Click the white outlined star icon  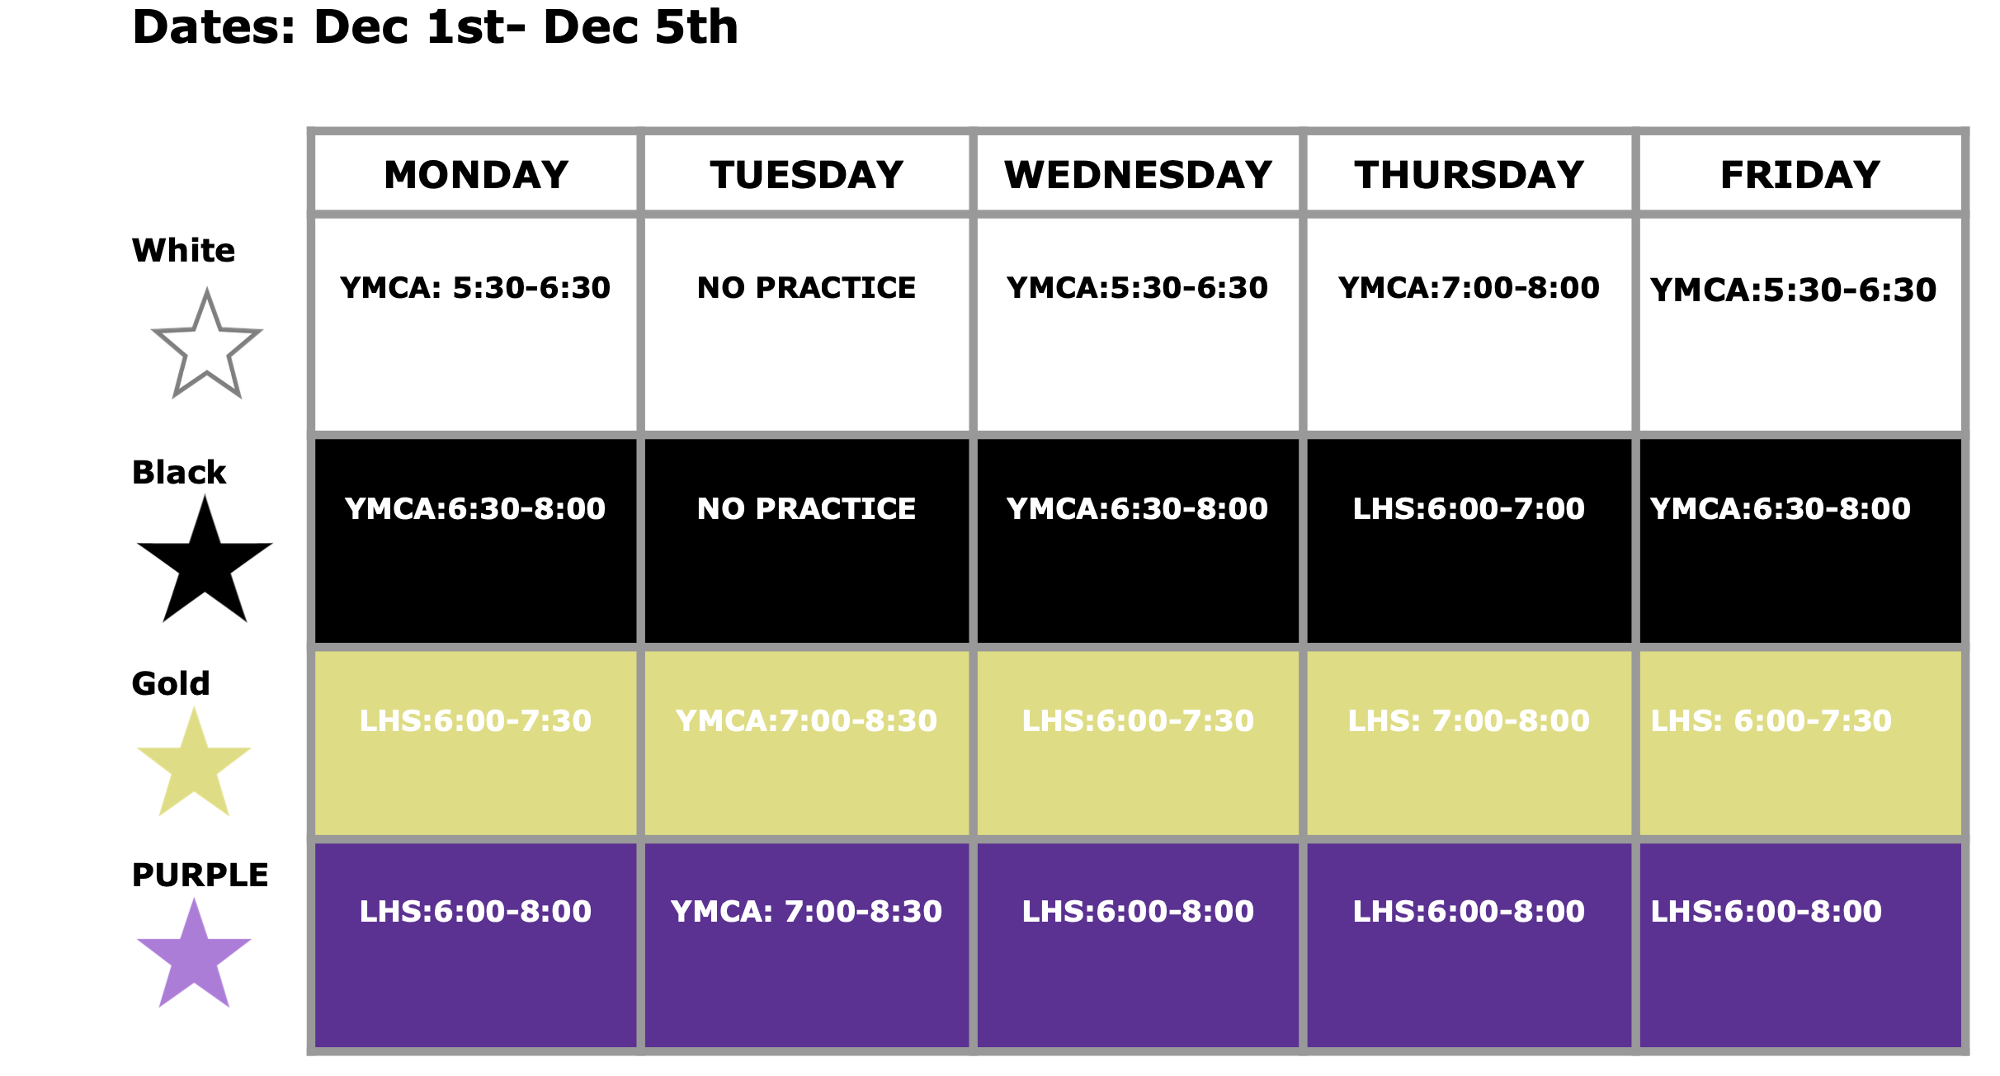pos(206,347)
